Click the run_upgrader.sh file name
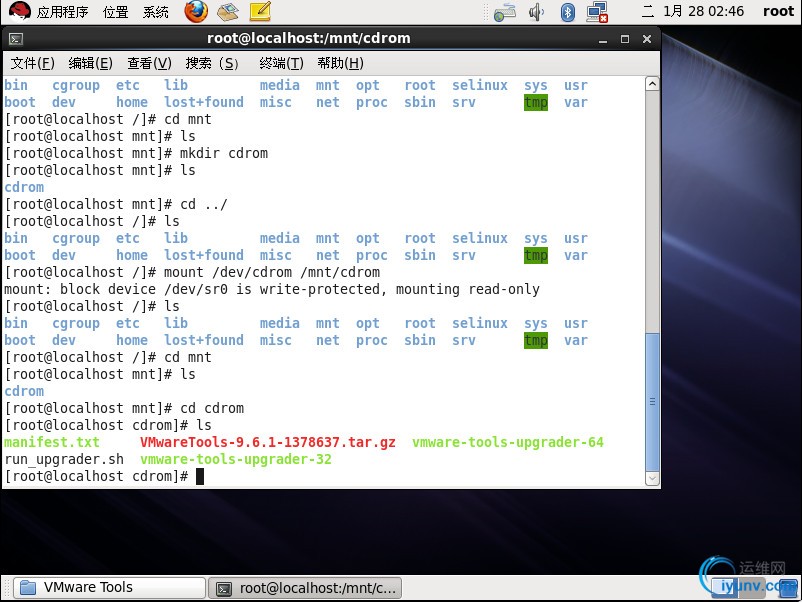The image size is (802, 602). click(64, 459)
